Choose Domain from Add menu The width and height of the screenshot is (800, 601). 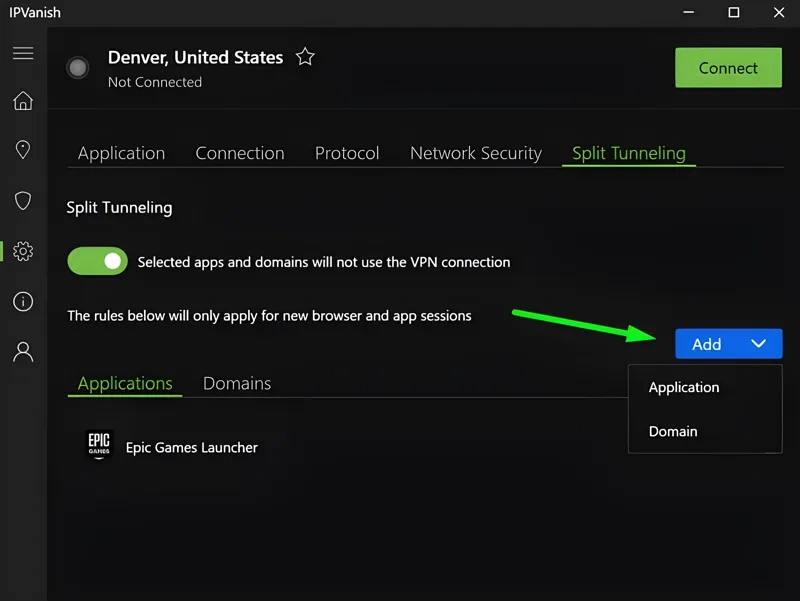pyautogui.click(x=673, y=432)
